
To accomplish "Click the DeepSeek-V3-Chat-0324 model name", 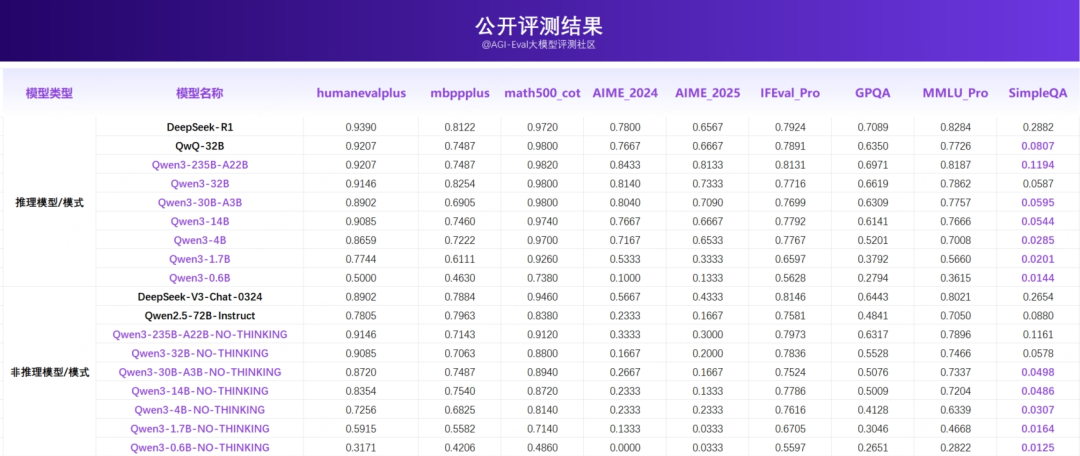I will click(x=200, y=297).
